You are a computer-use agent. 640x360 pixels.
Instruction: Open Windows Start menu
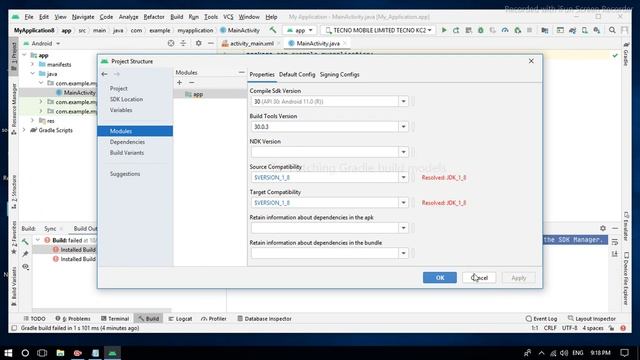pyautogui.click(x=8, y=353)
